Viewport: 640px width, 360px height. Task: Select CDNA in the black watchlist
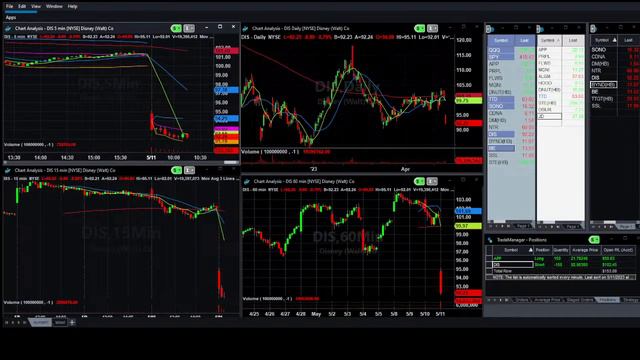(x=604, y=57)
